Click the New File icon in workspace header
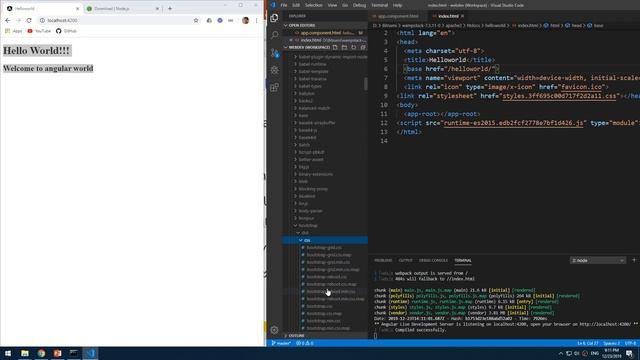The width and height of the screenshot is (640, 360). click(x=335, y=47)
